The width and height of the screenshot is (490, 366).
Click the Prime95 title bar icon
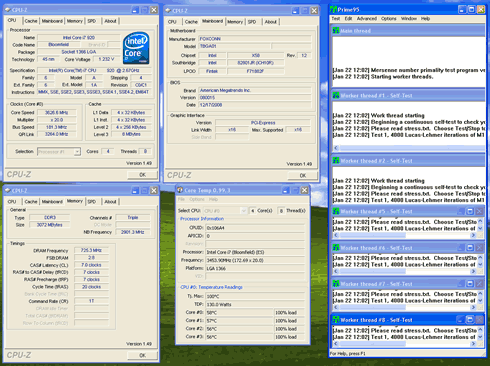pos(333,9)
